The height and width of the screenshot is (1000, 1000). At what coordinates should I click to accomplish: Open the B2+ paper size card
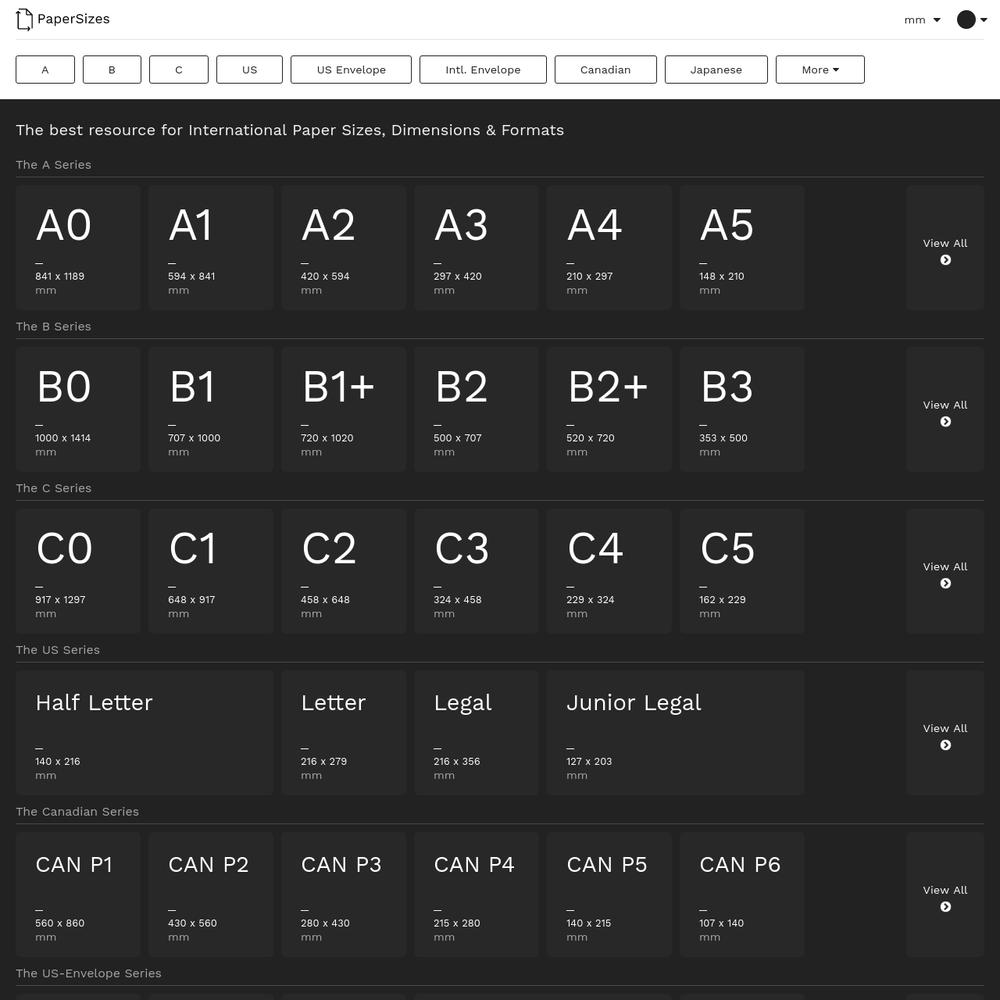(609, 409)
